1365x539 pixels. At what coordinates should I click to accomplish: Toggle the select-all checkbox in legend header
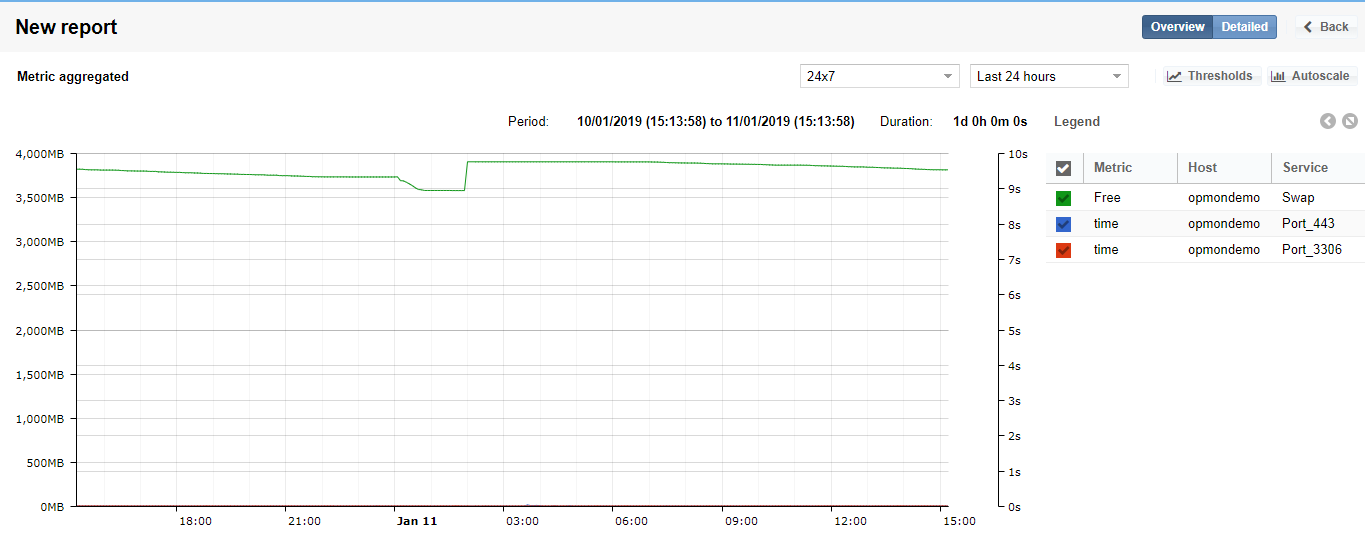pos(1063,168)
